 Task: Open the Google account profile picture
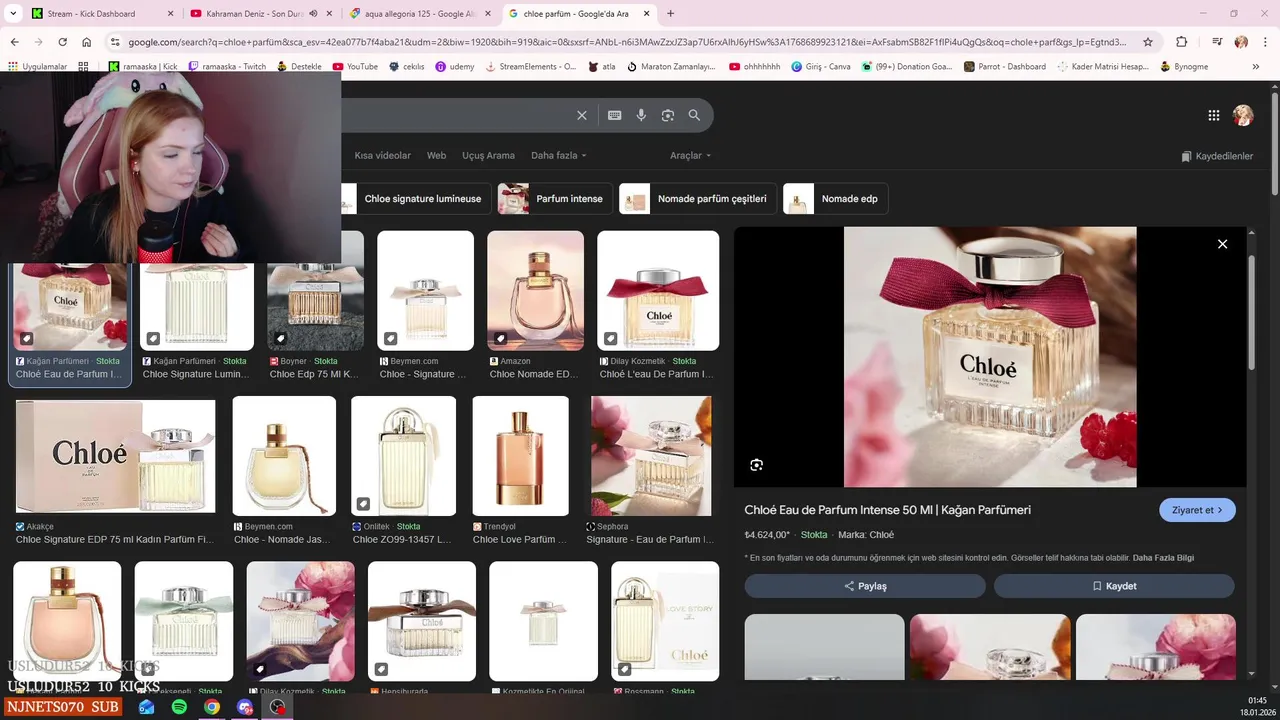point(1243,115)
